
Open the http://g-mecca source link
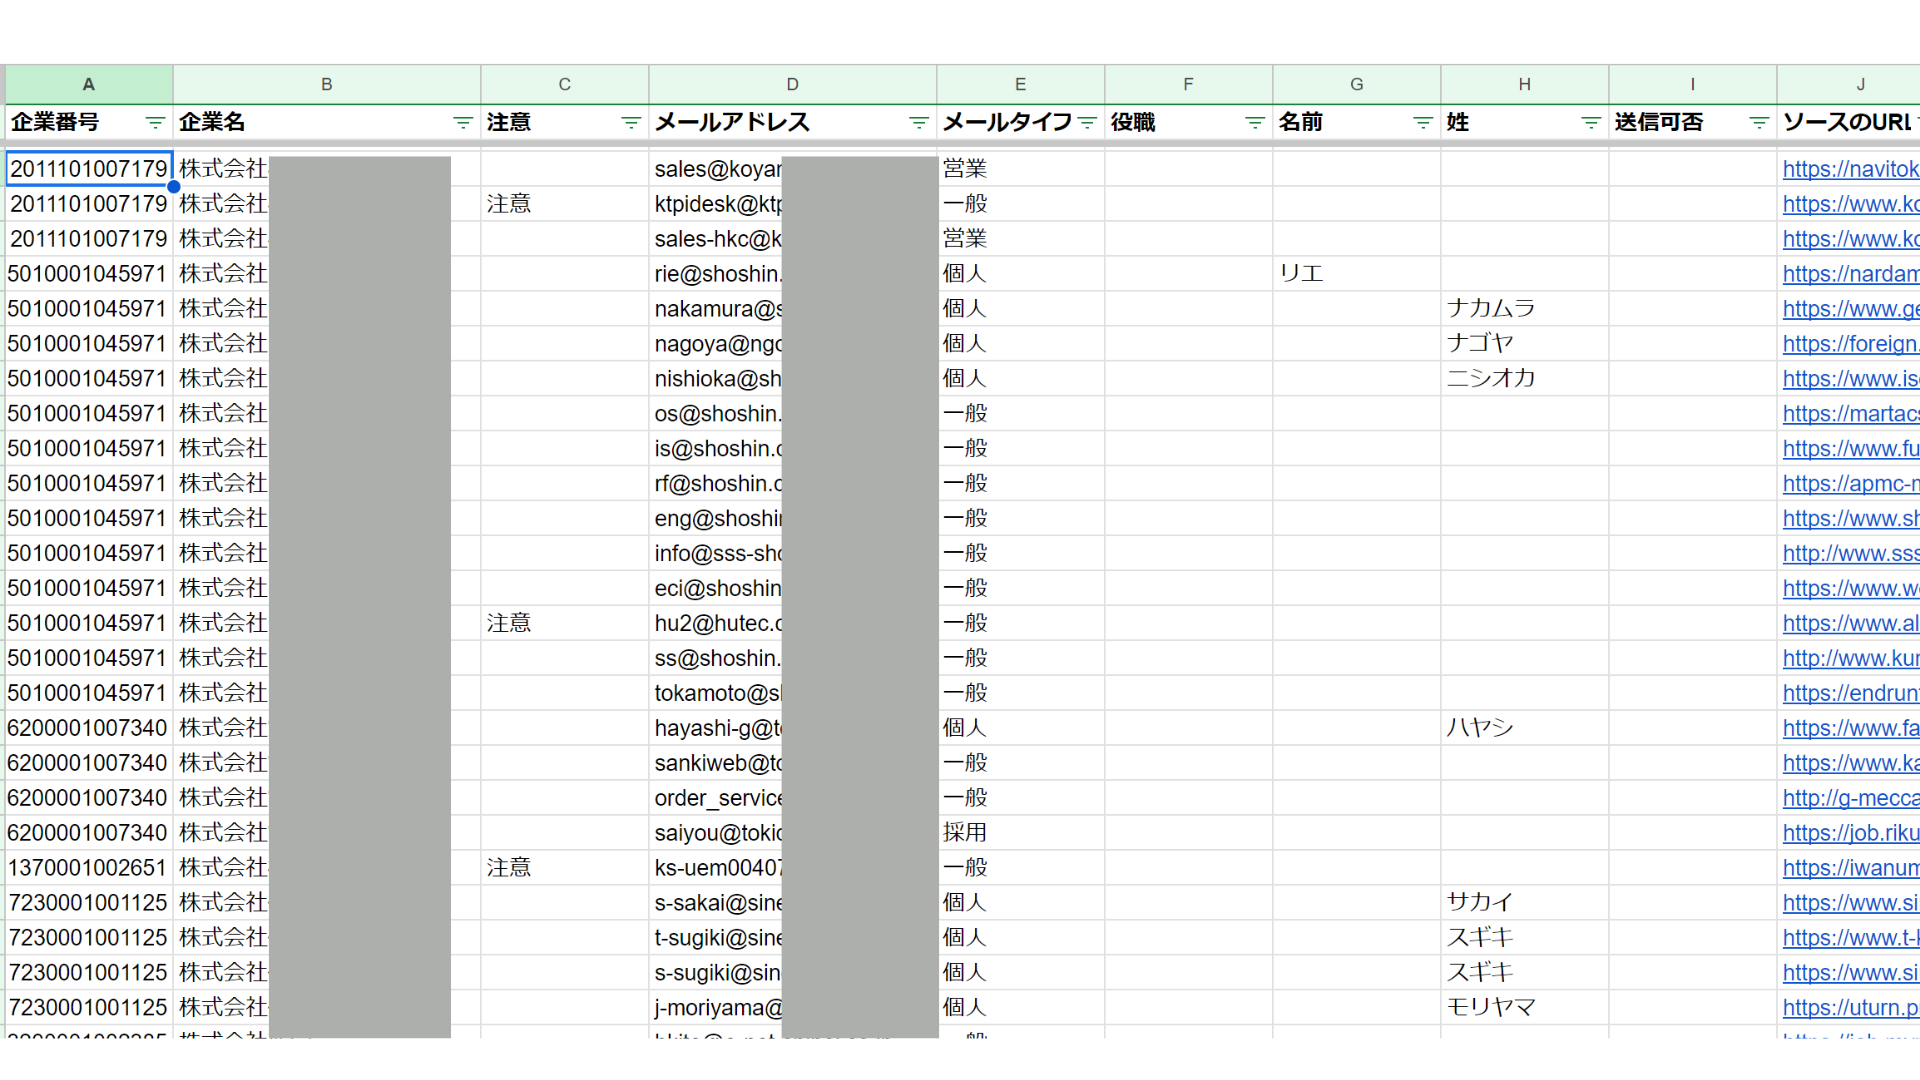click(x=1850, y=798)
